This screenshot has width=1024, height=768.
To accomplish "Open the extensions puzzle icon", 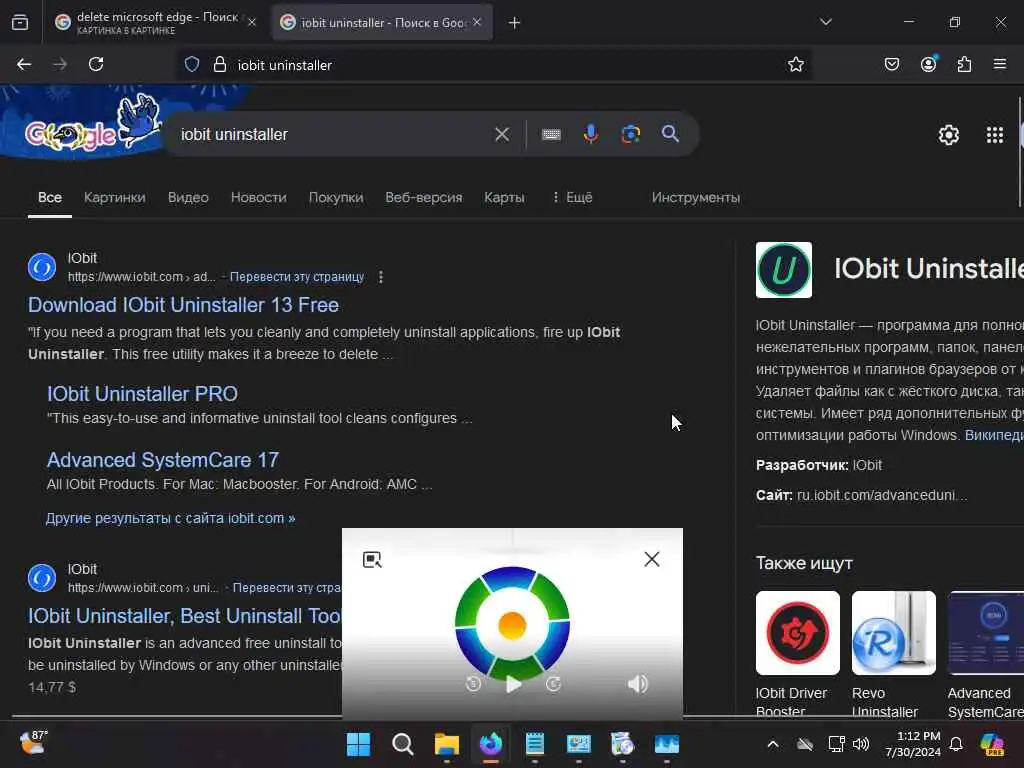I will tap(964, 64).
